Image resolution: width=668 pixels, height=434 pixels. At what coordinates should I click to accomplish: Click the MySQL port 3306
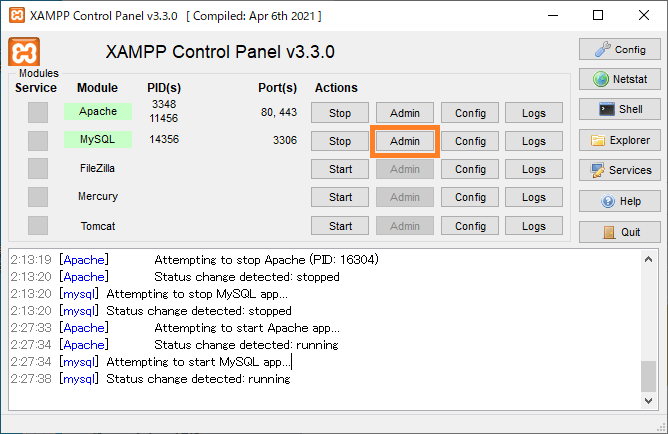coord(285,140)
